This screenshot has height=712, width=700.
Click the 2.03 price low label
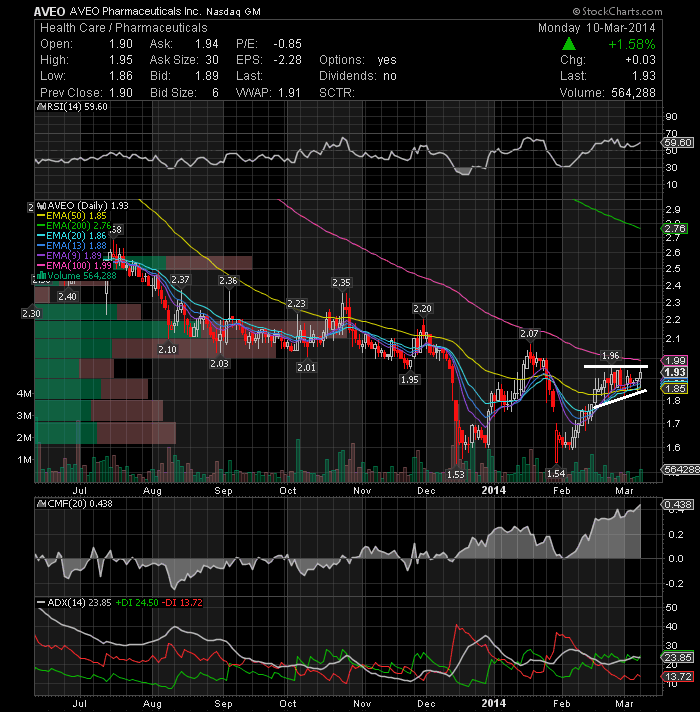[219, 364]
